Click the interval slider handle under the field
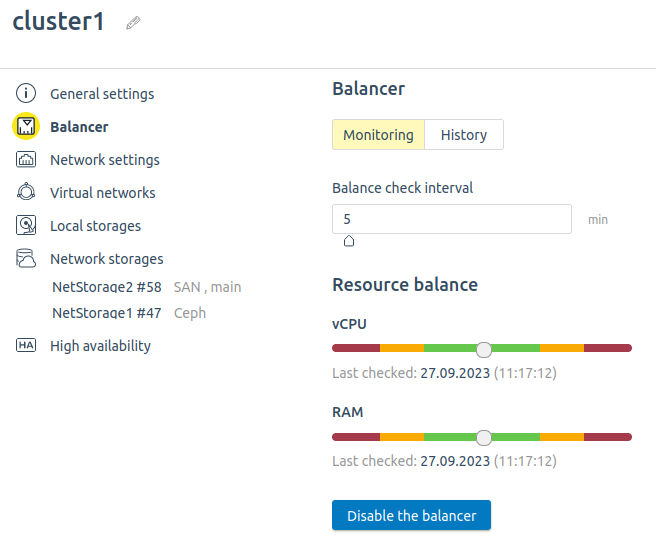 349,241
